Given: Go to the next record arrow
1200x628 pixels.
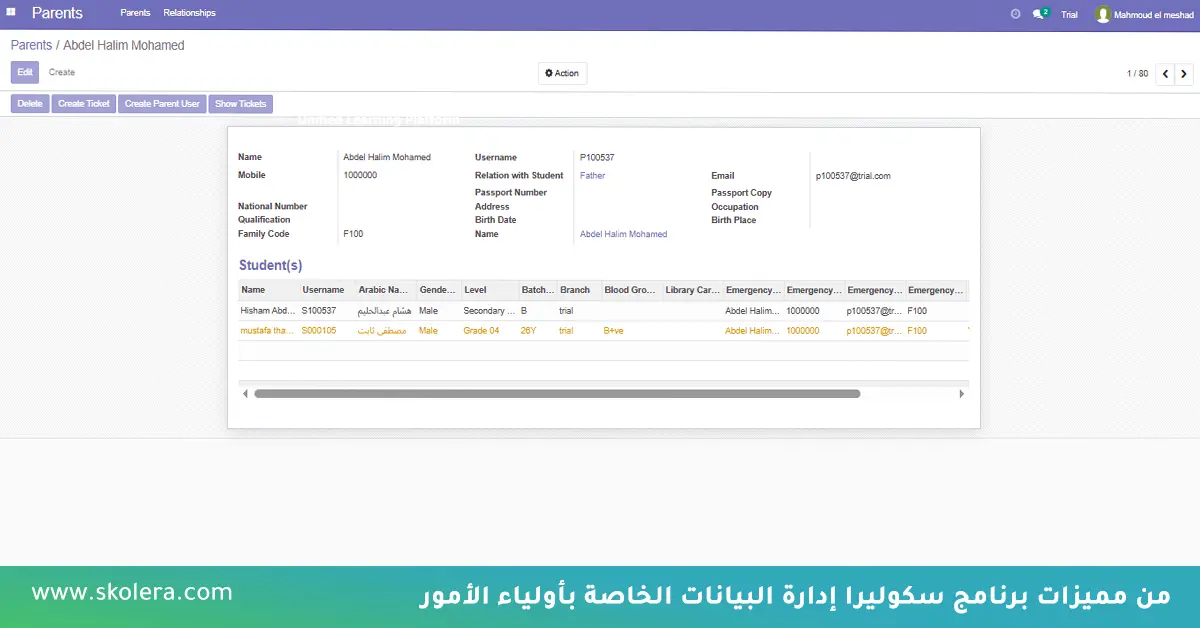Looking at the screenshot, I should [x=1184, y=74].
